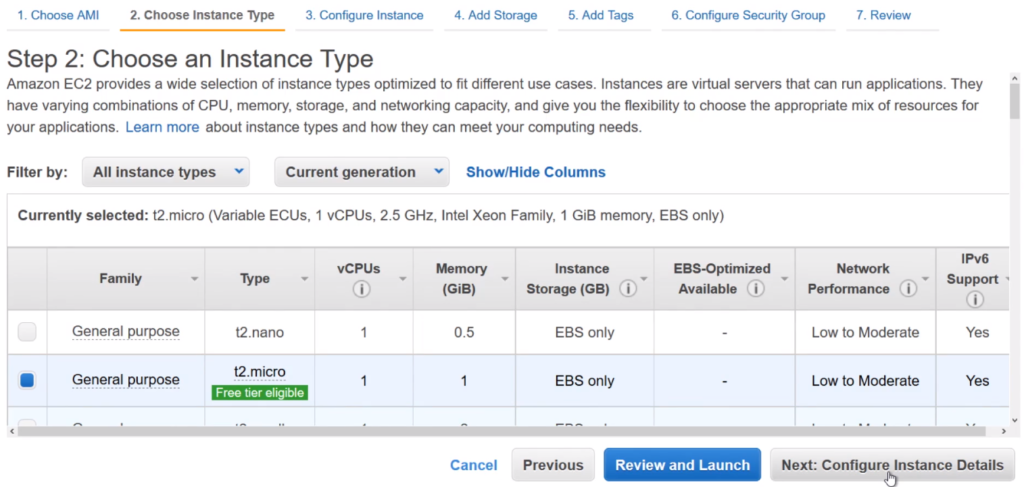Click the Show/Hide Columns link
The height and width of the screenshot is (487, 1024).
535,172
